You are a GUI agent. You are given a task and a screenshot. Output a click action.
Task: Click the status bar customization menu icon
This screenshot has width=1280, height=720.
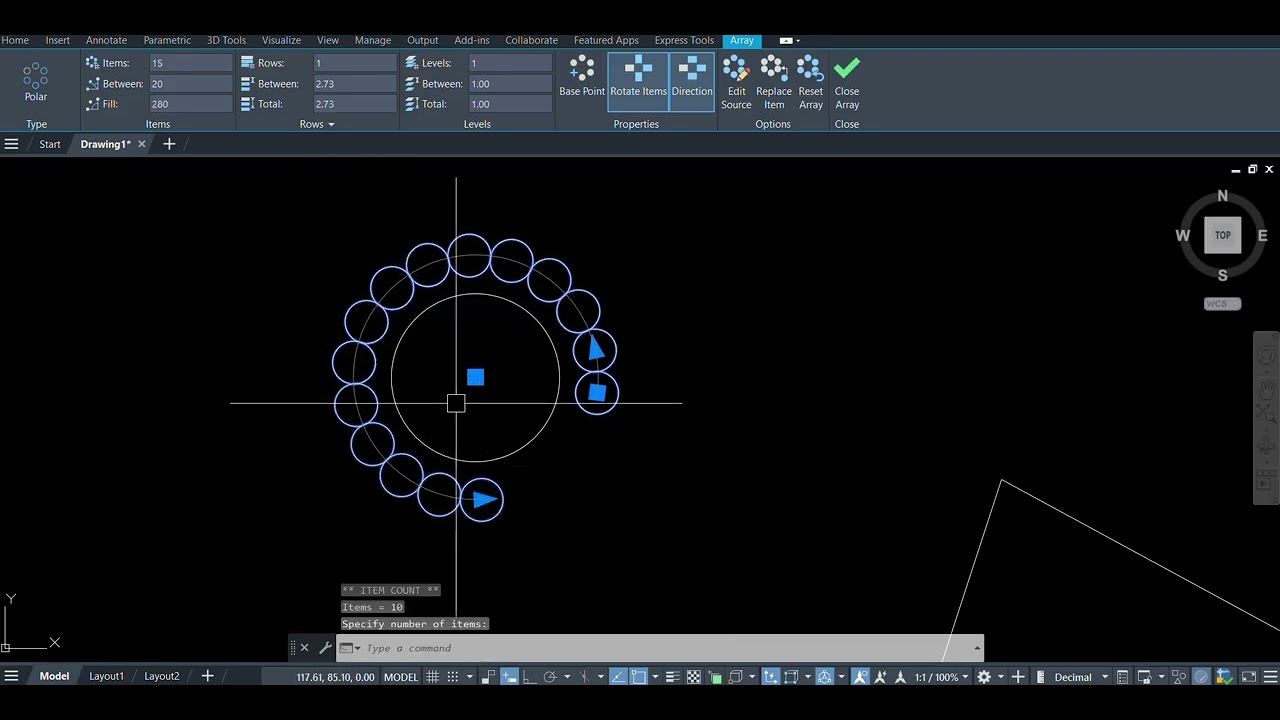click(1270, 677)
